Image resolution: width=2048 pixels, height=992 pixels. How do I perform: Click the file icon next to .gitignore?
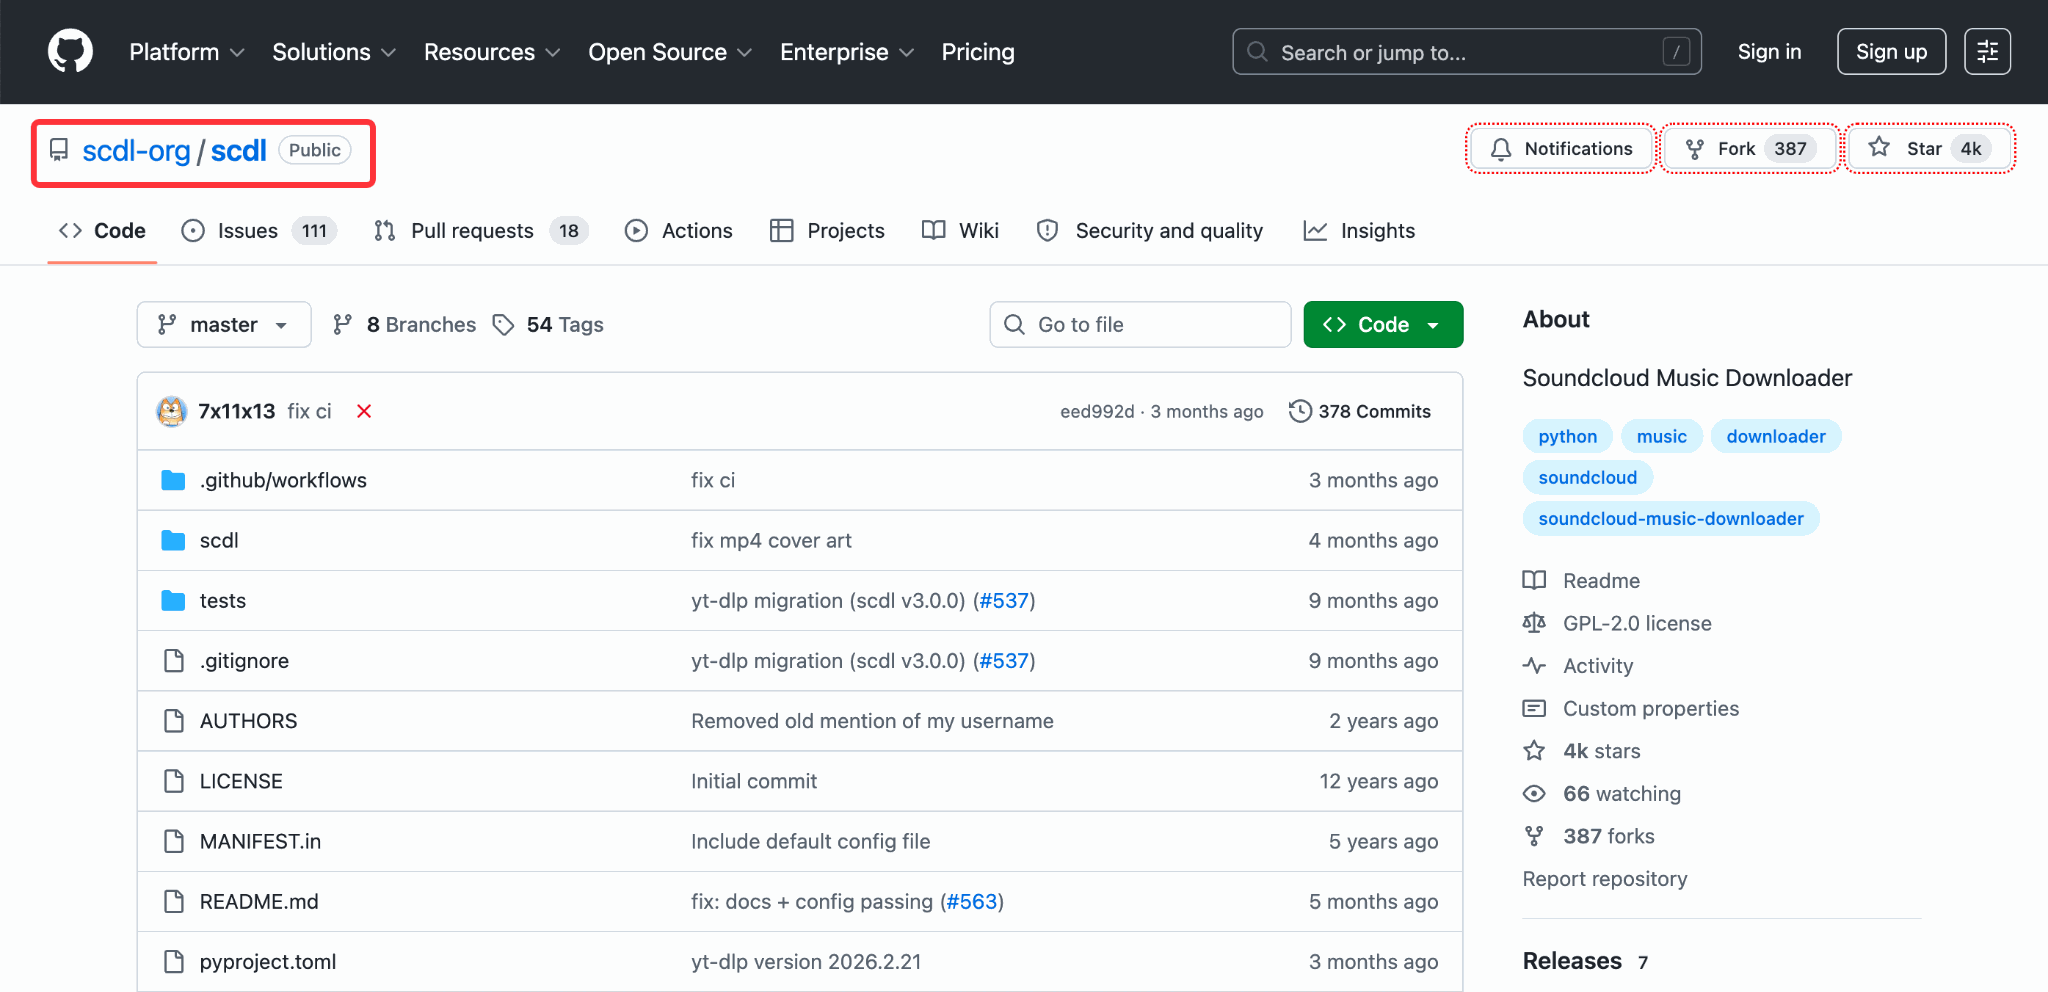pyautogui.click(x=174, y=661)
